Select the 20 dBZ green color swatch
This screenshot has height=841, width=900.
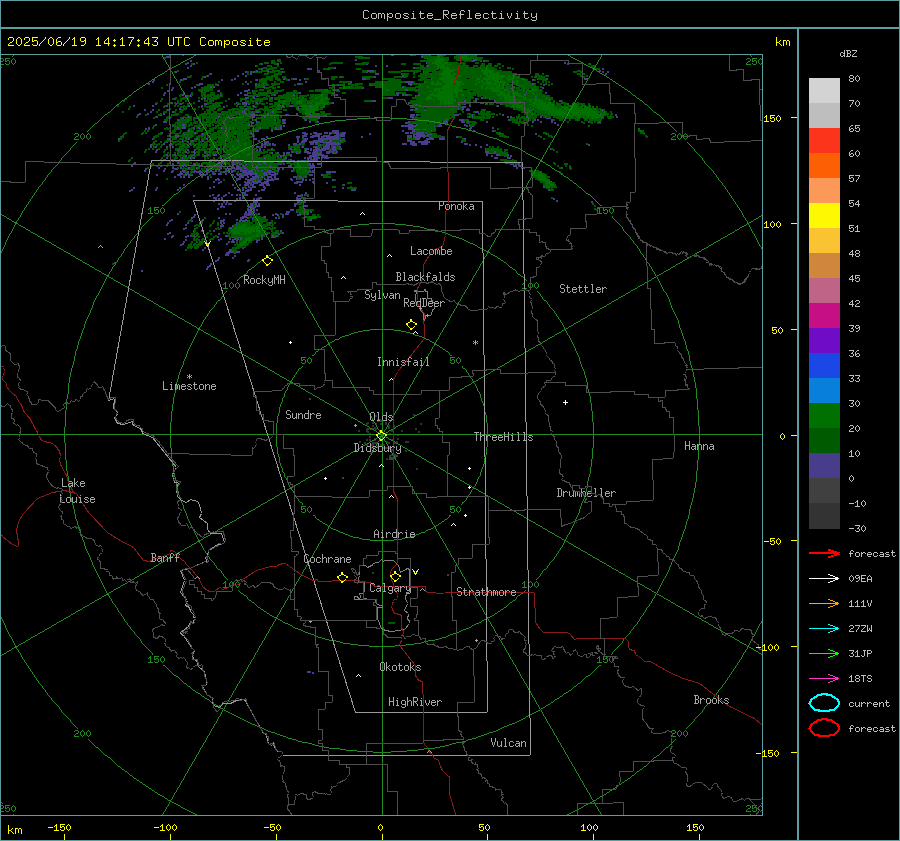[824, 416]
